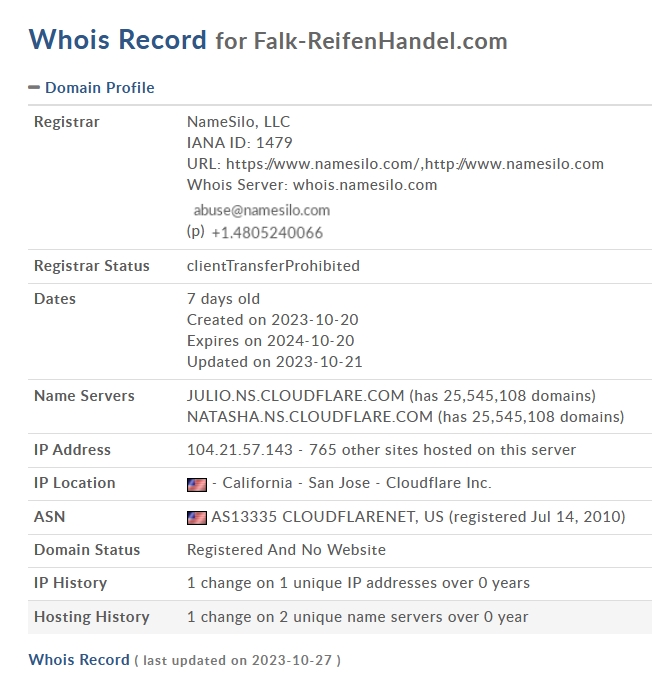Open the 765 other sites hosted link
The image size is (652, 675).
click(442, 450)
